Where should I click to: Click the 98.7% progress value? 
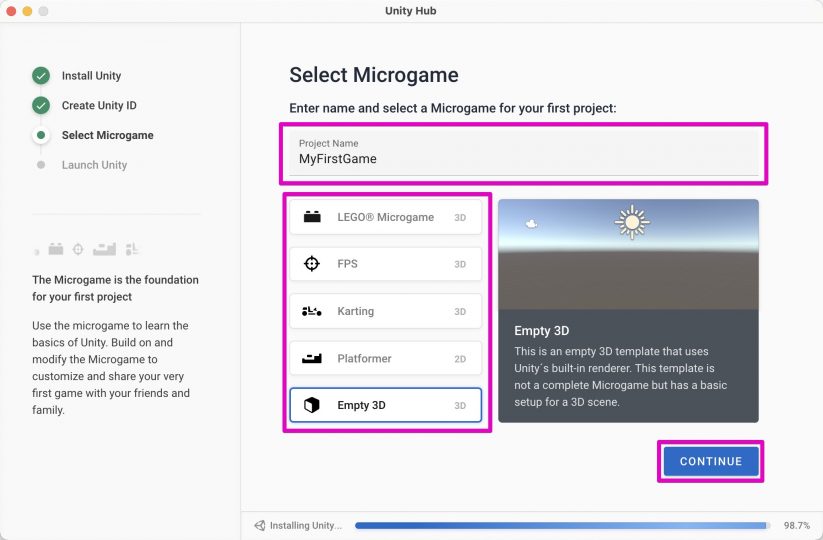(x=797, y=525)
